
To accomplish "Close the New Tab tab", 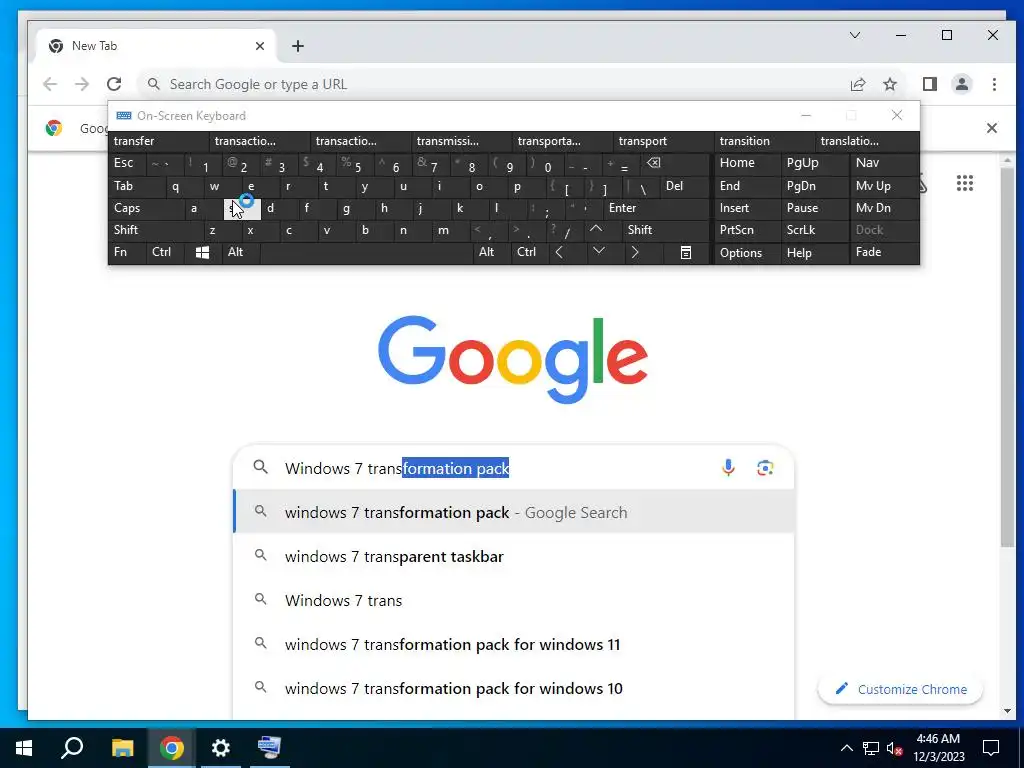I will [260, 46].
